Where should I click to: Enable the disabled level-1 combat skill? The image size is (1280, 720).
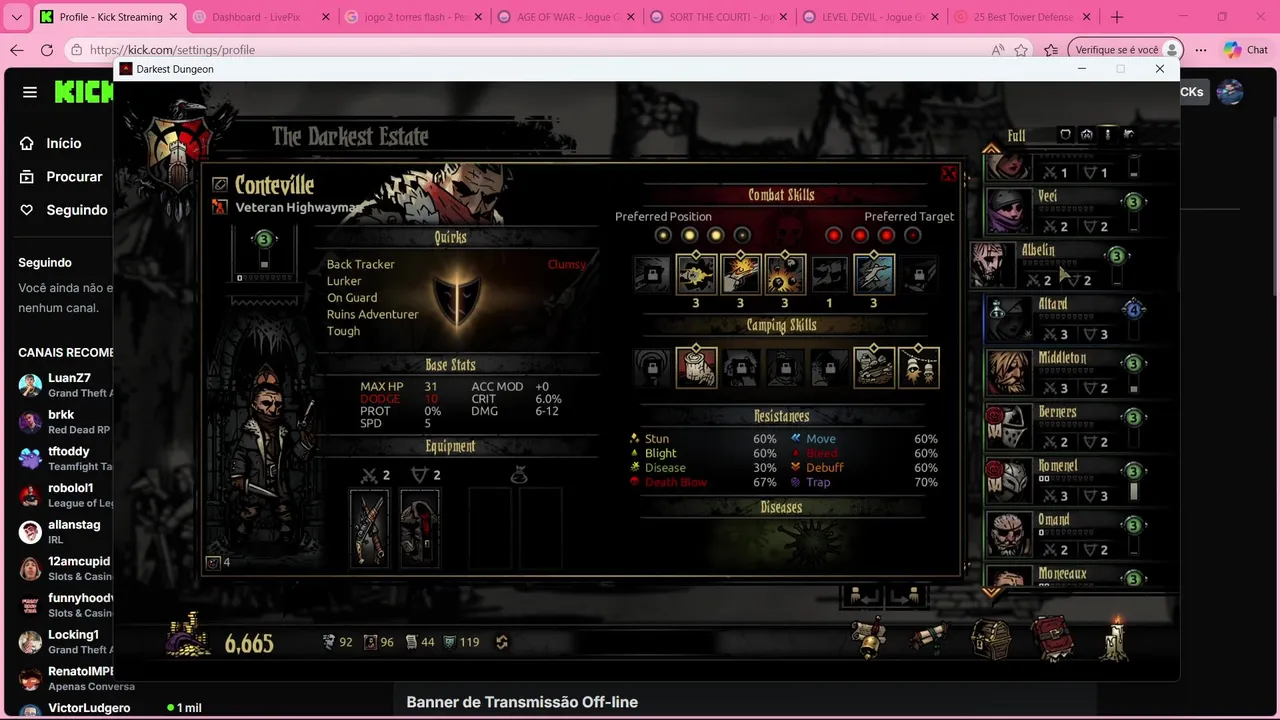click(x=828, y=274)
